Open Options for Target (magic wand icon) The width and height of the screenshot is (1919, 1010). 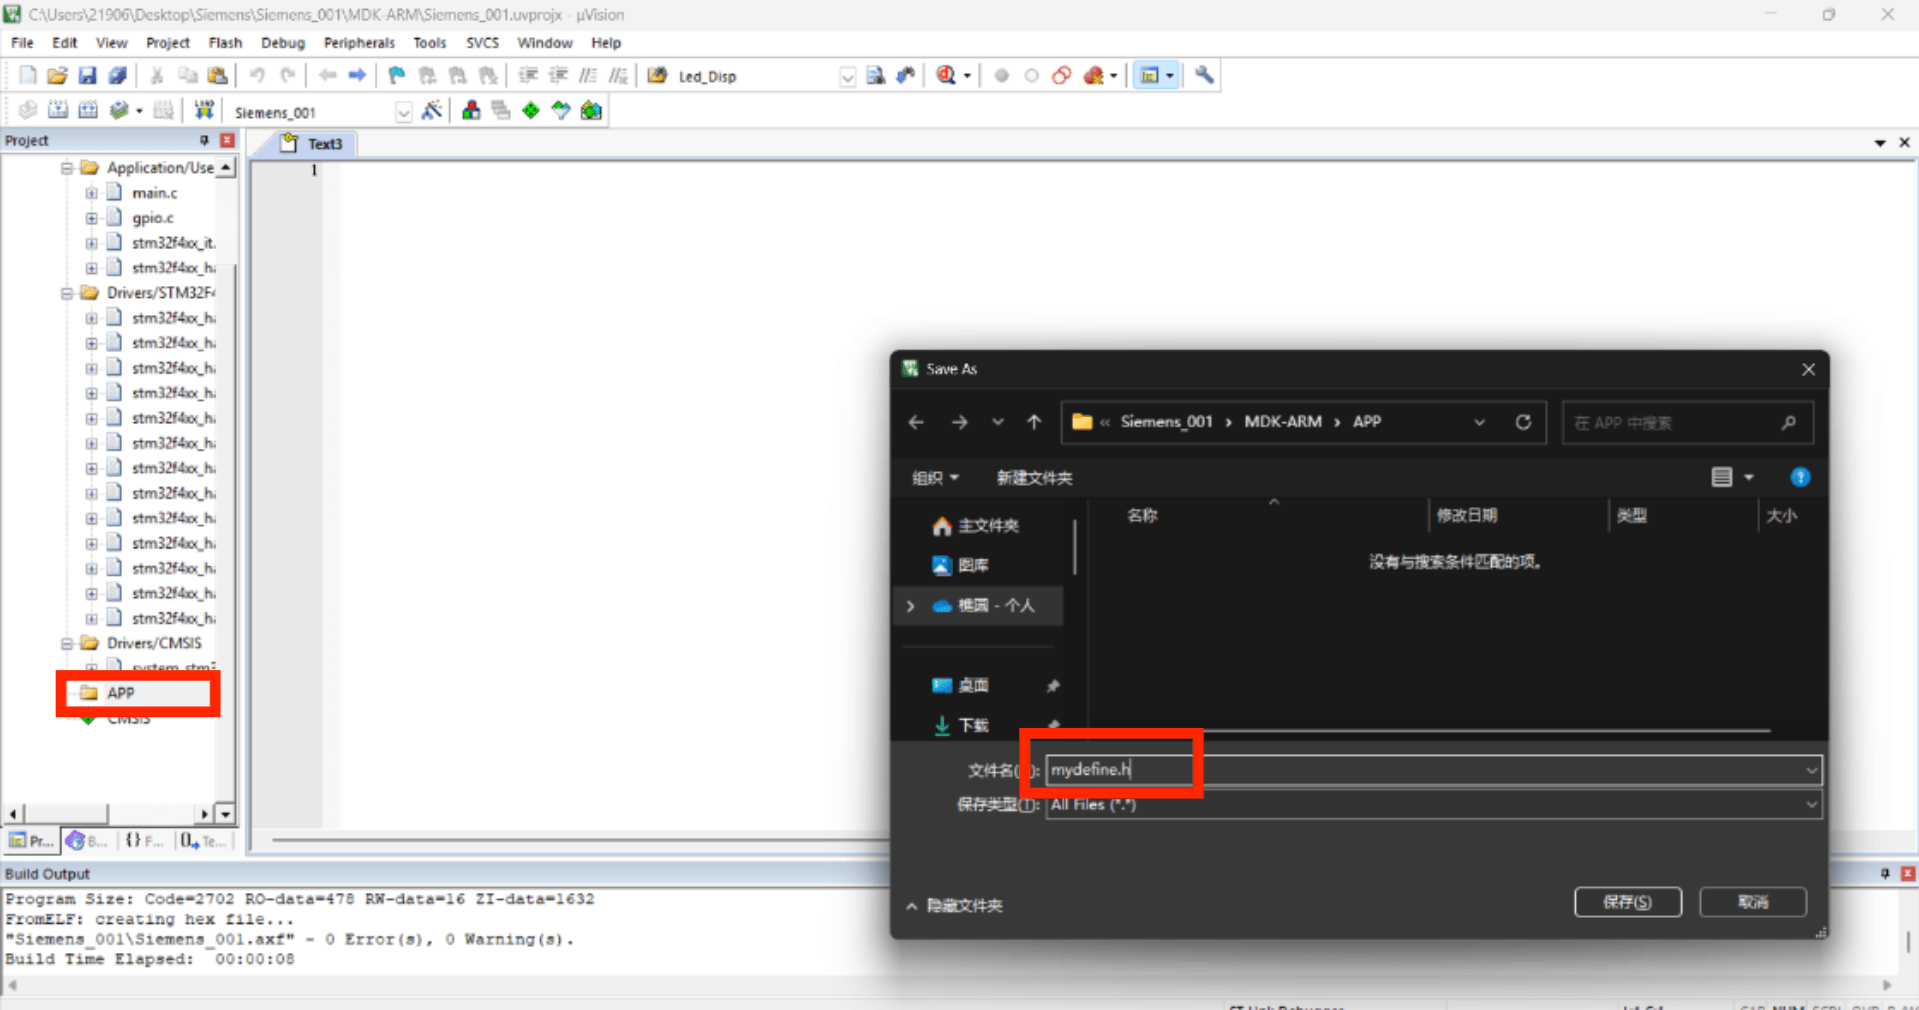pyautogui.click(x=432, y=111)
